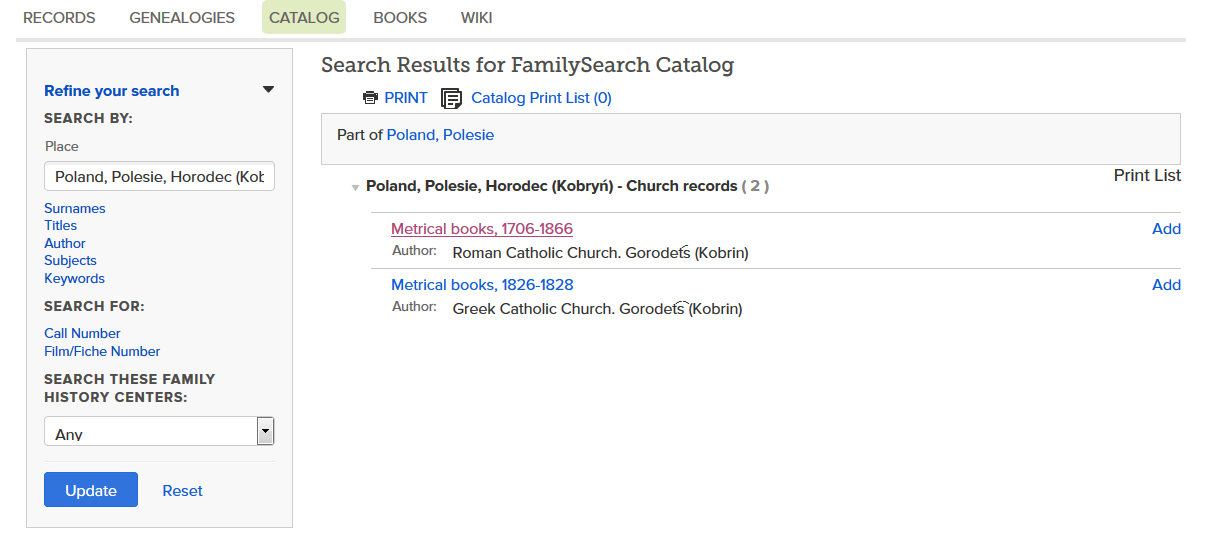Click the printer icon next to PRINT

[x=370, y=98]
